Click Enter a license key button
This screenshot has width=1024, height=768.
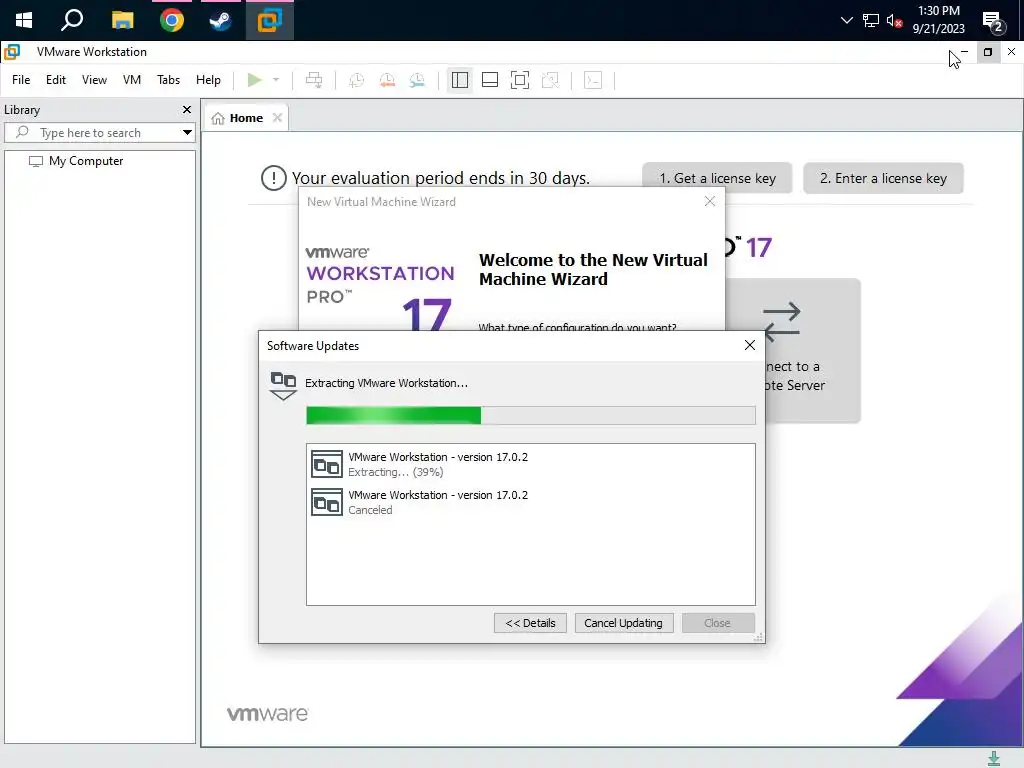[883, 178]
